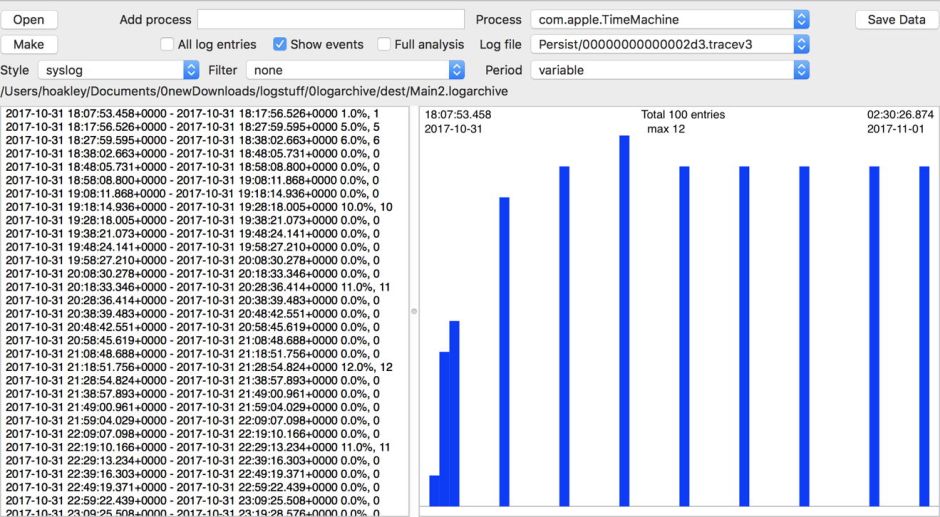Screen dimensions: 940x517
Task: Select the log row starting 18:07:53.458
Action: 198,114
